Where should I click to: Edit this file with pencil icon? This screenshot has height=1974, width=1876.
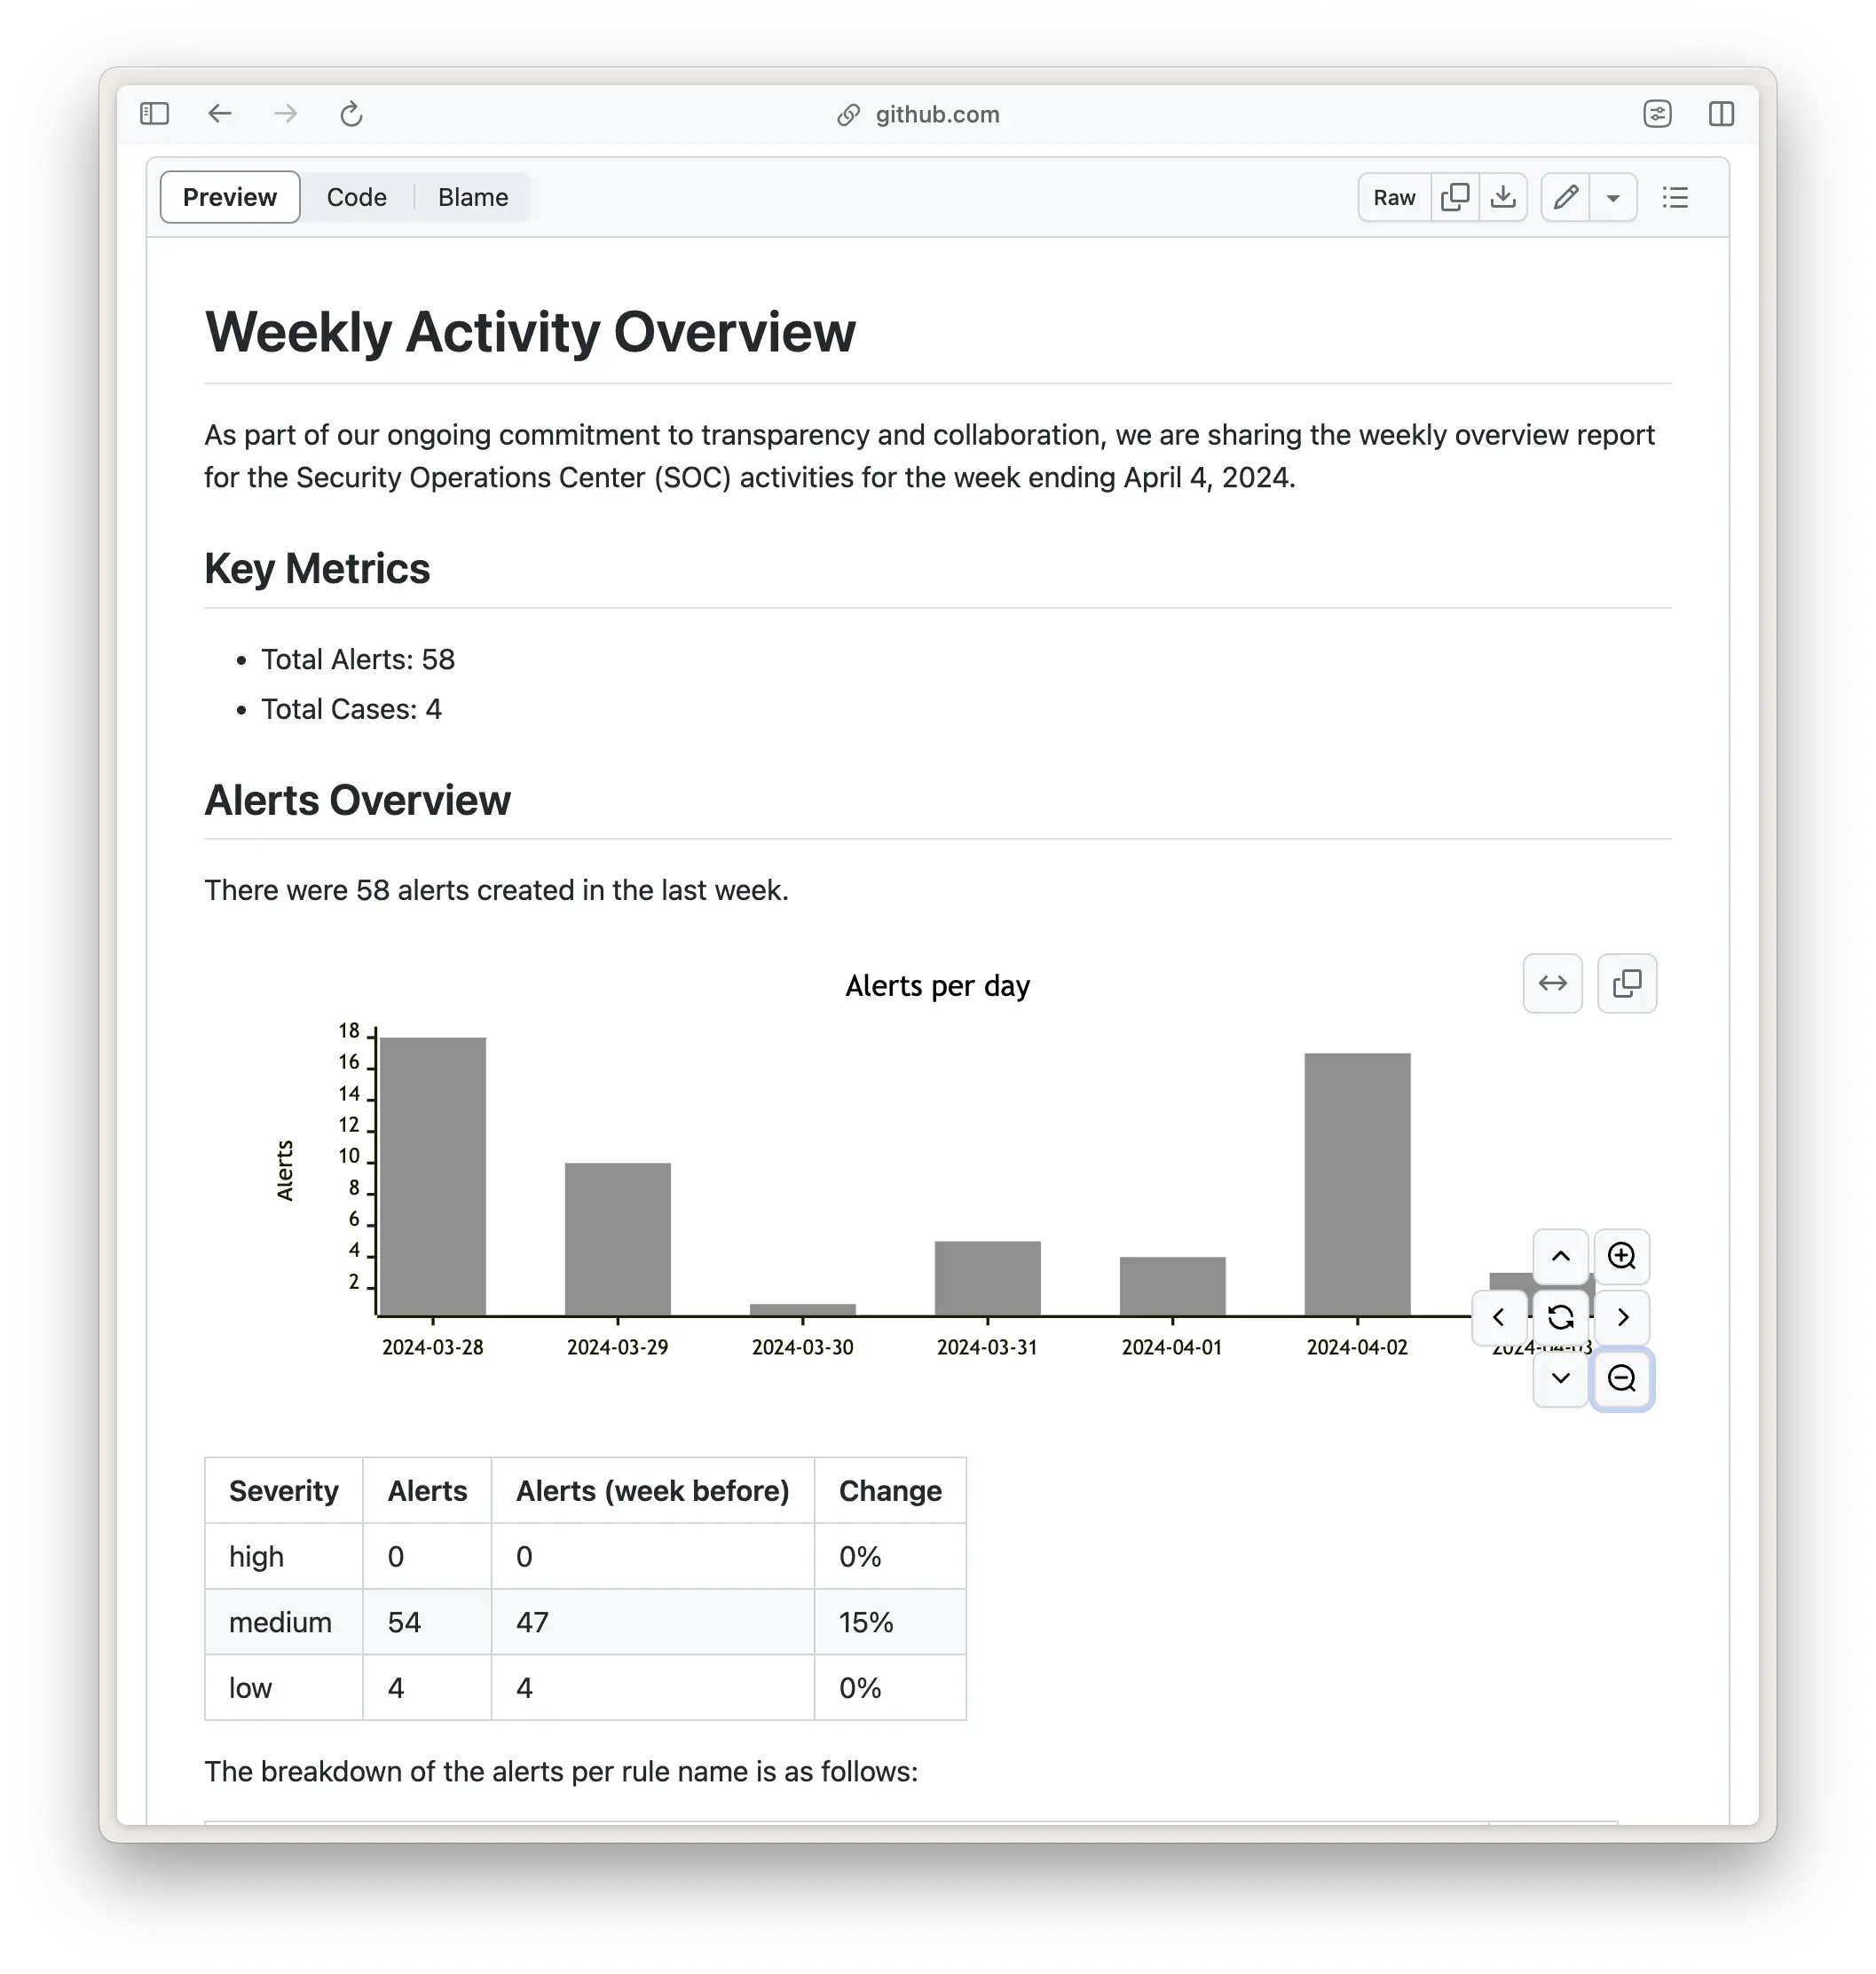1565,197
